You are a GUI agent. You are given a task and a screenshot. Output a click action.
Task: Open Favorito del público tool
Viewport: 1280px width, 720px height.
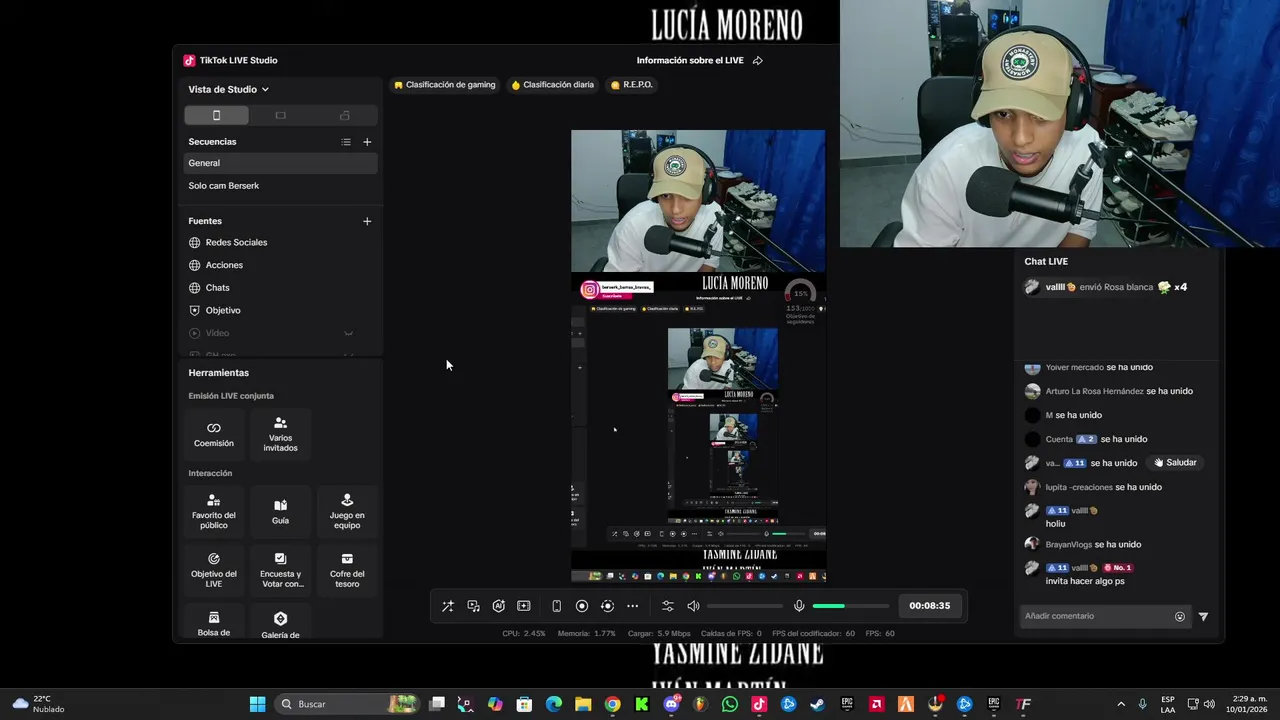point(214,512)
